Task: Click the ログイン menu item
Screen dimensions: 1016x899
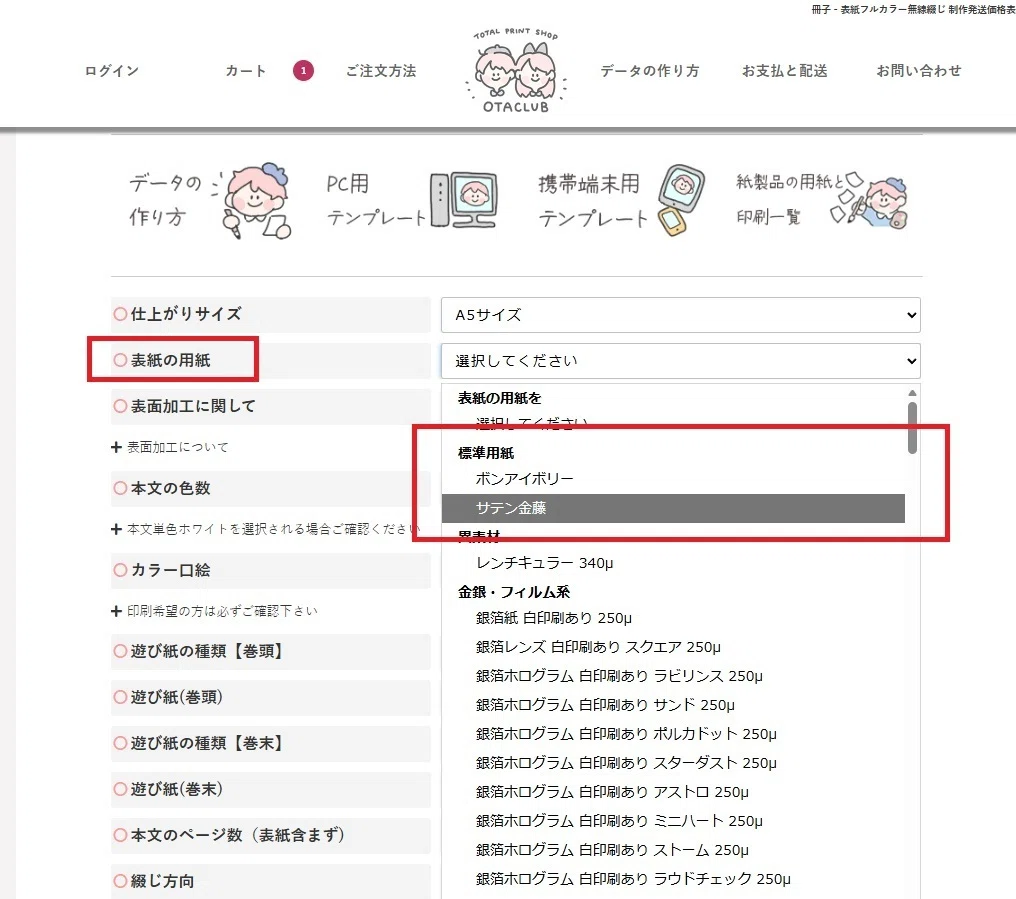Action: tap(111, 71)
